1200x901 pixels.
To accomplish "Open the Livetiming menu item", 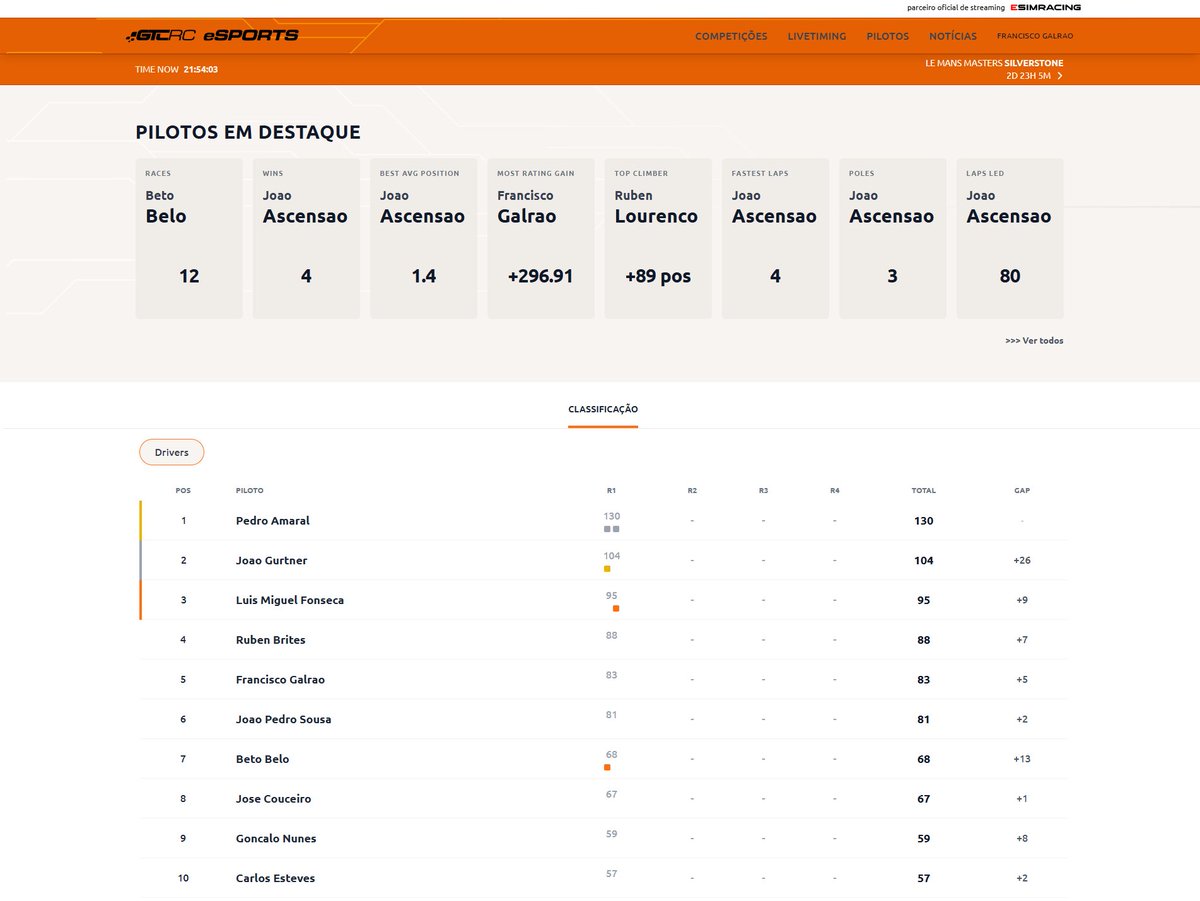I will (817, 36).
